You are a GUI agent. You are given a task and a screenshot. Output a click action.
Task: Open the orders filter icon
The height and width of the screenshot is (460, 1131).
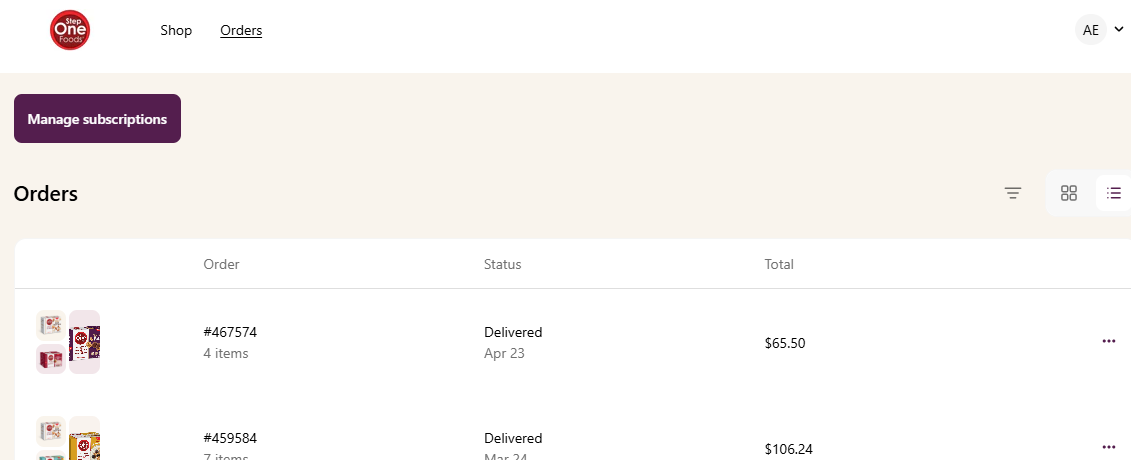(1013, 193)
